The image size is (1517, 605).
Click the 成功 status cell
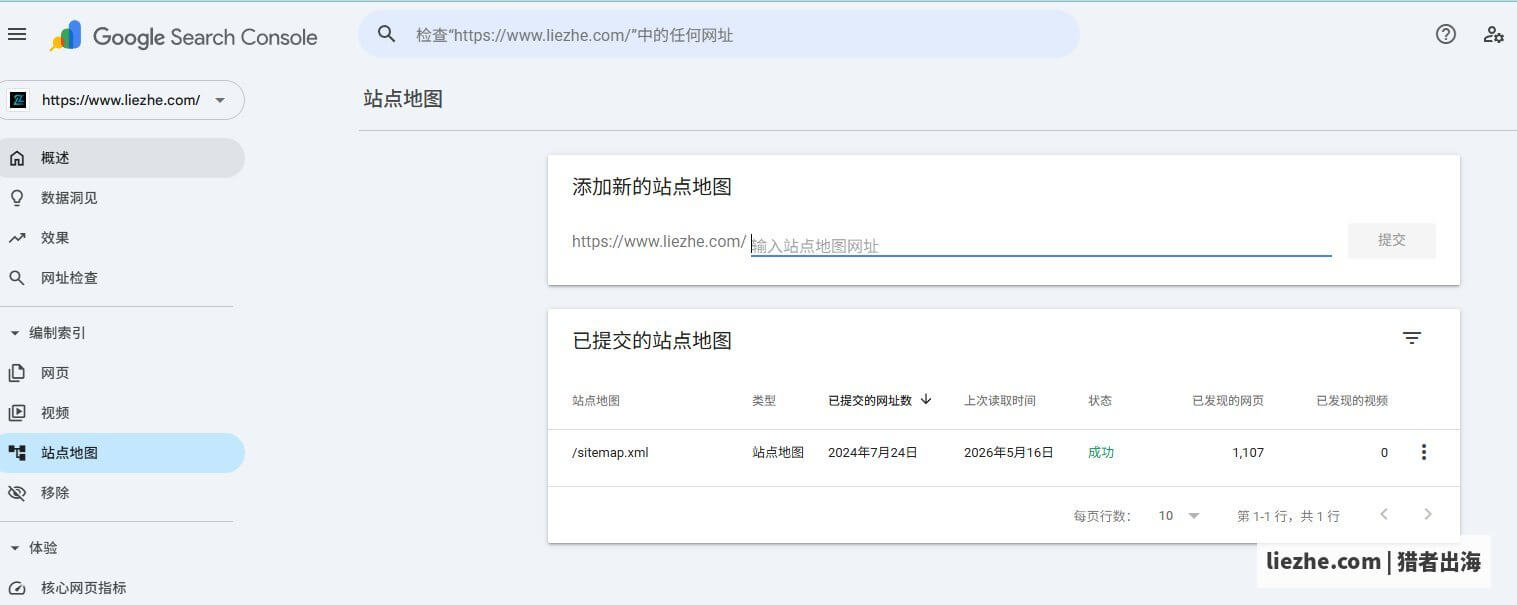click(x=1101, y=453)
